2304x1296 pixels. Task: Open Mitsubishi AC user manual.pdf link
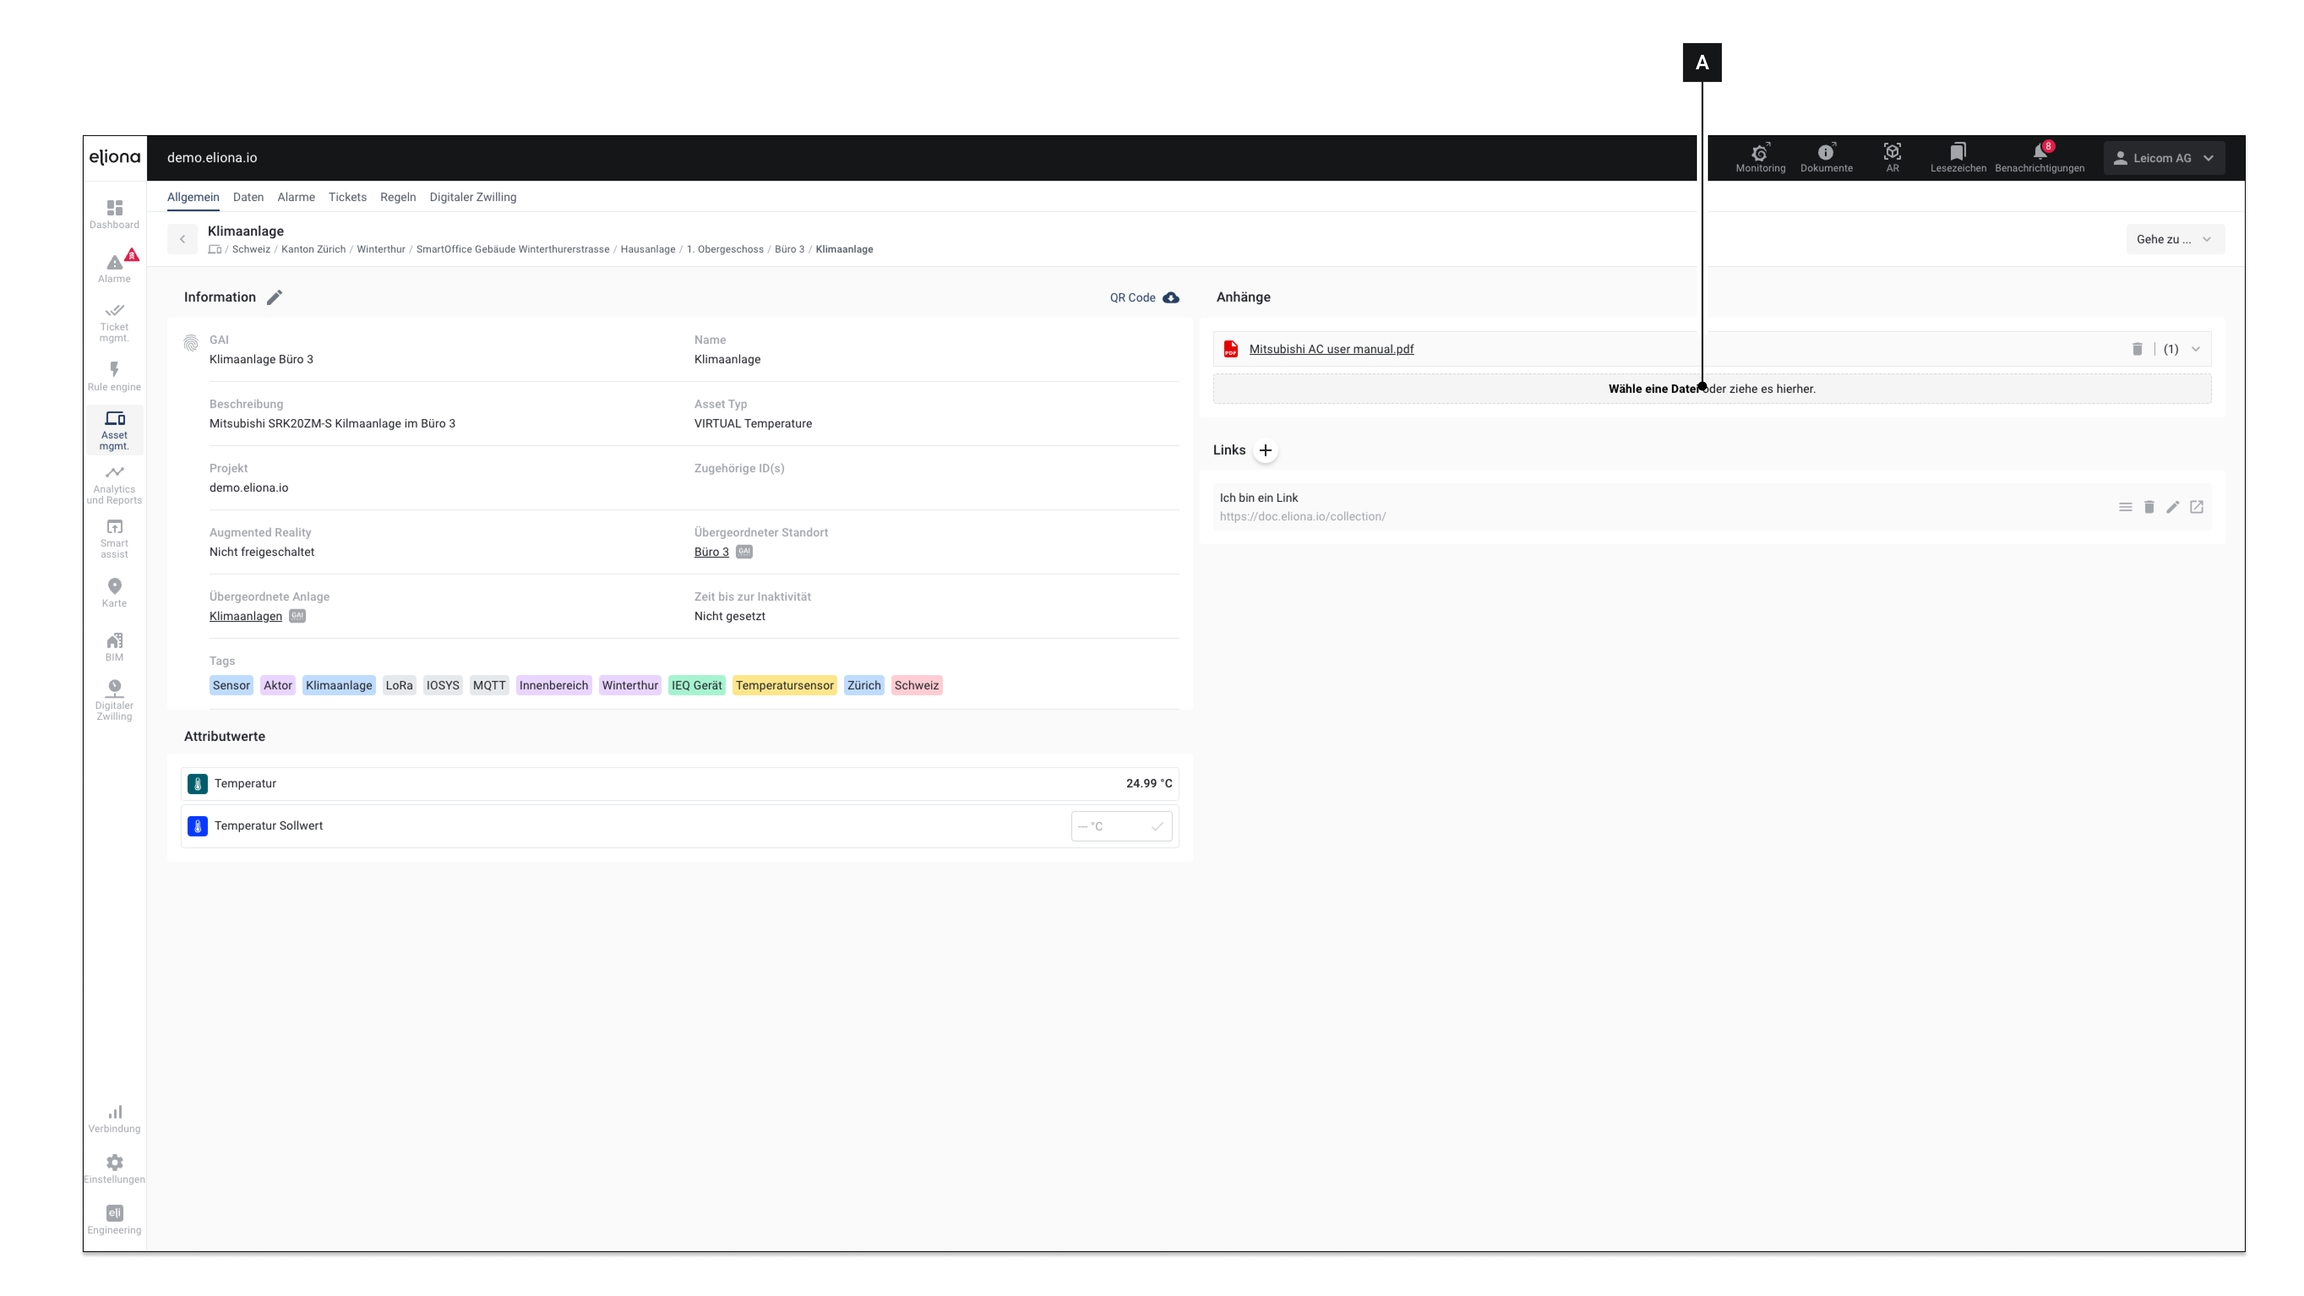point(1331,349)
